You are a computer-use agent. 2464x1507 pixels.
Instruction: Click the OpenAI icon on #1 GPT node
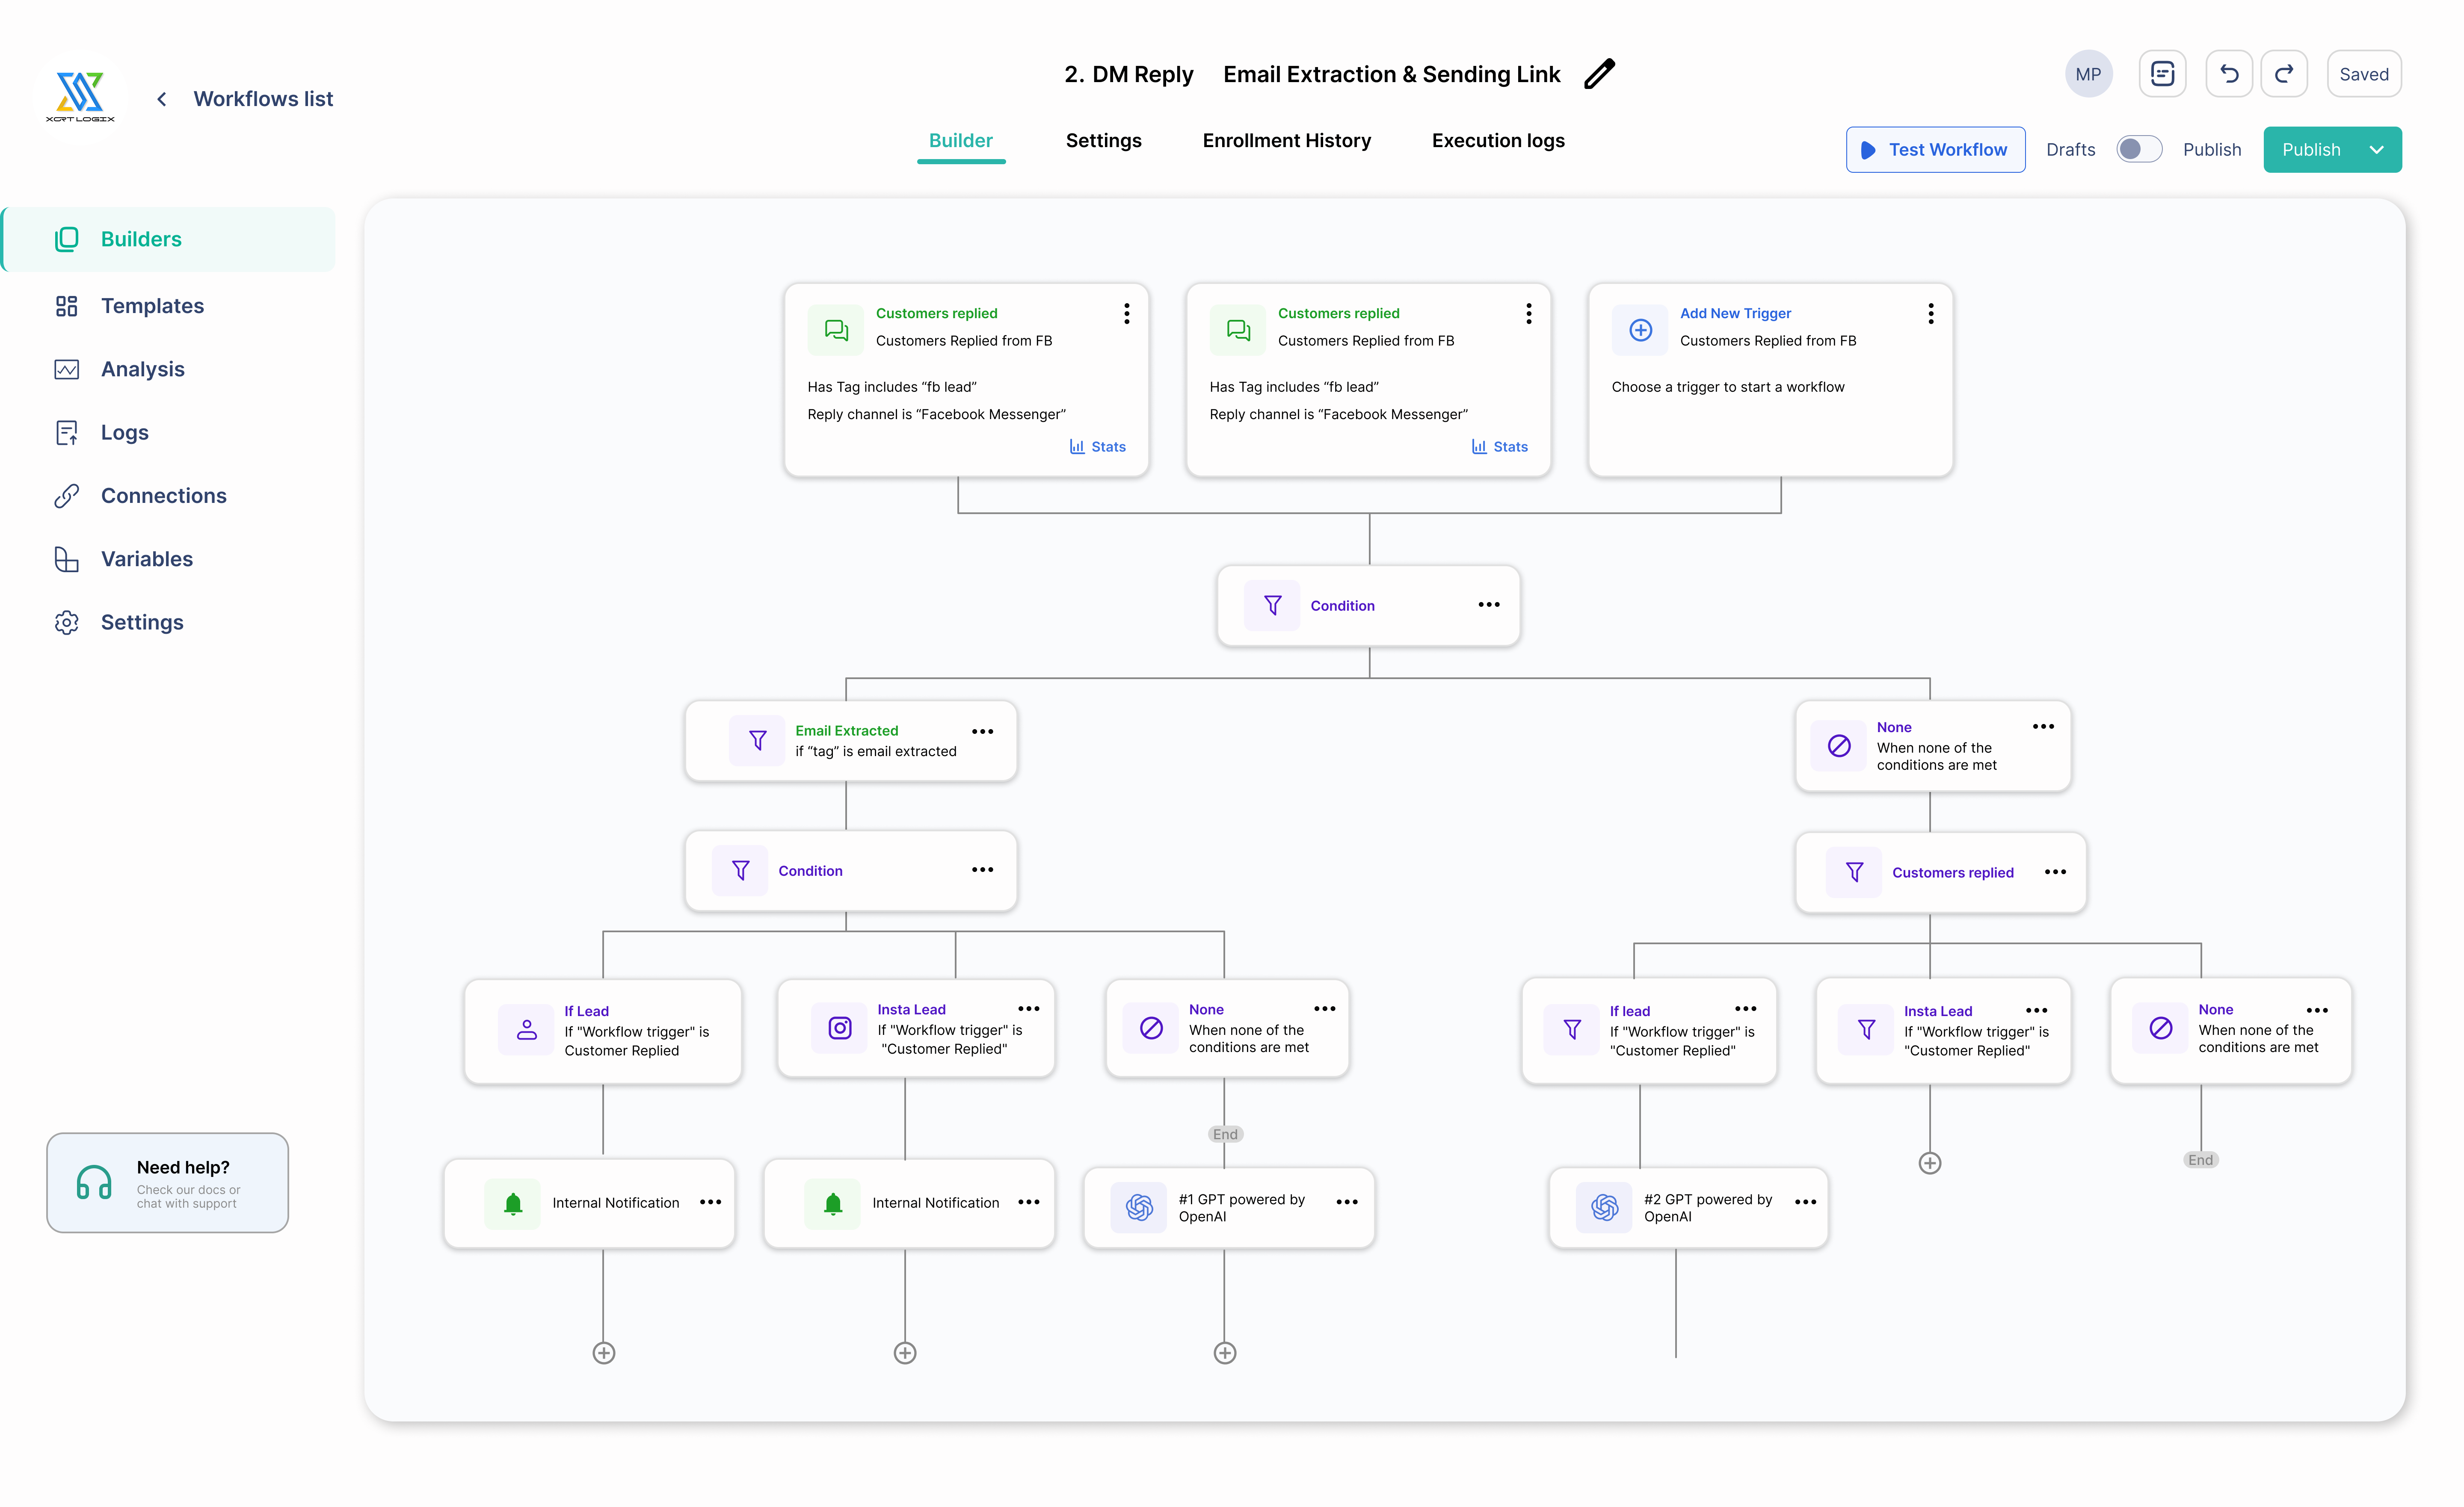click(x=1139, y=1207)
